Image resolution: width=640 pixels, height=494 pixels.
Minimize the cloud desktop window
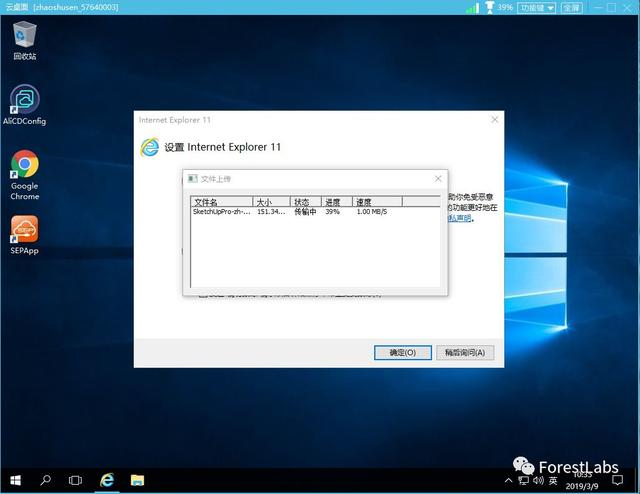[598, 7]
